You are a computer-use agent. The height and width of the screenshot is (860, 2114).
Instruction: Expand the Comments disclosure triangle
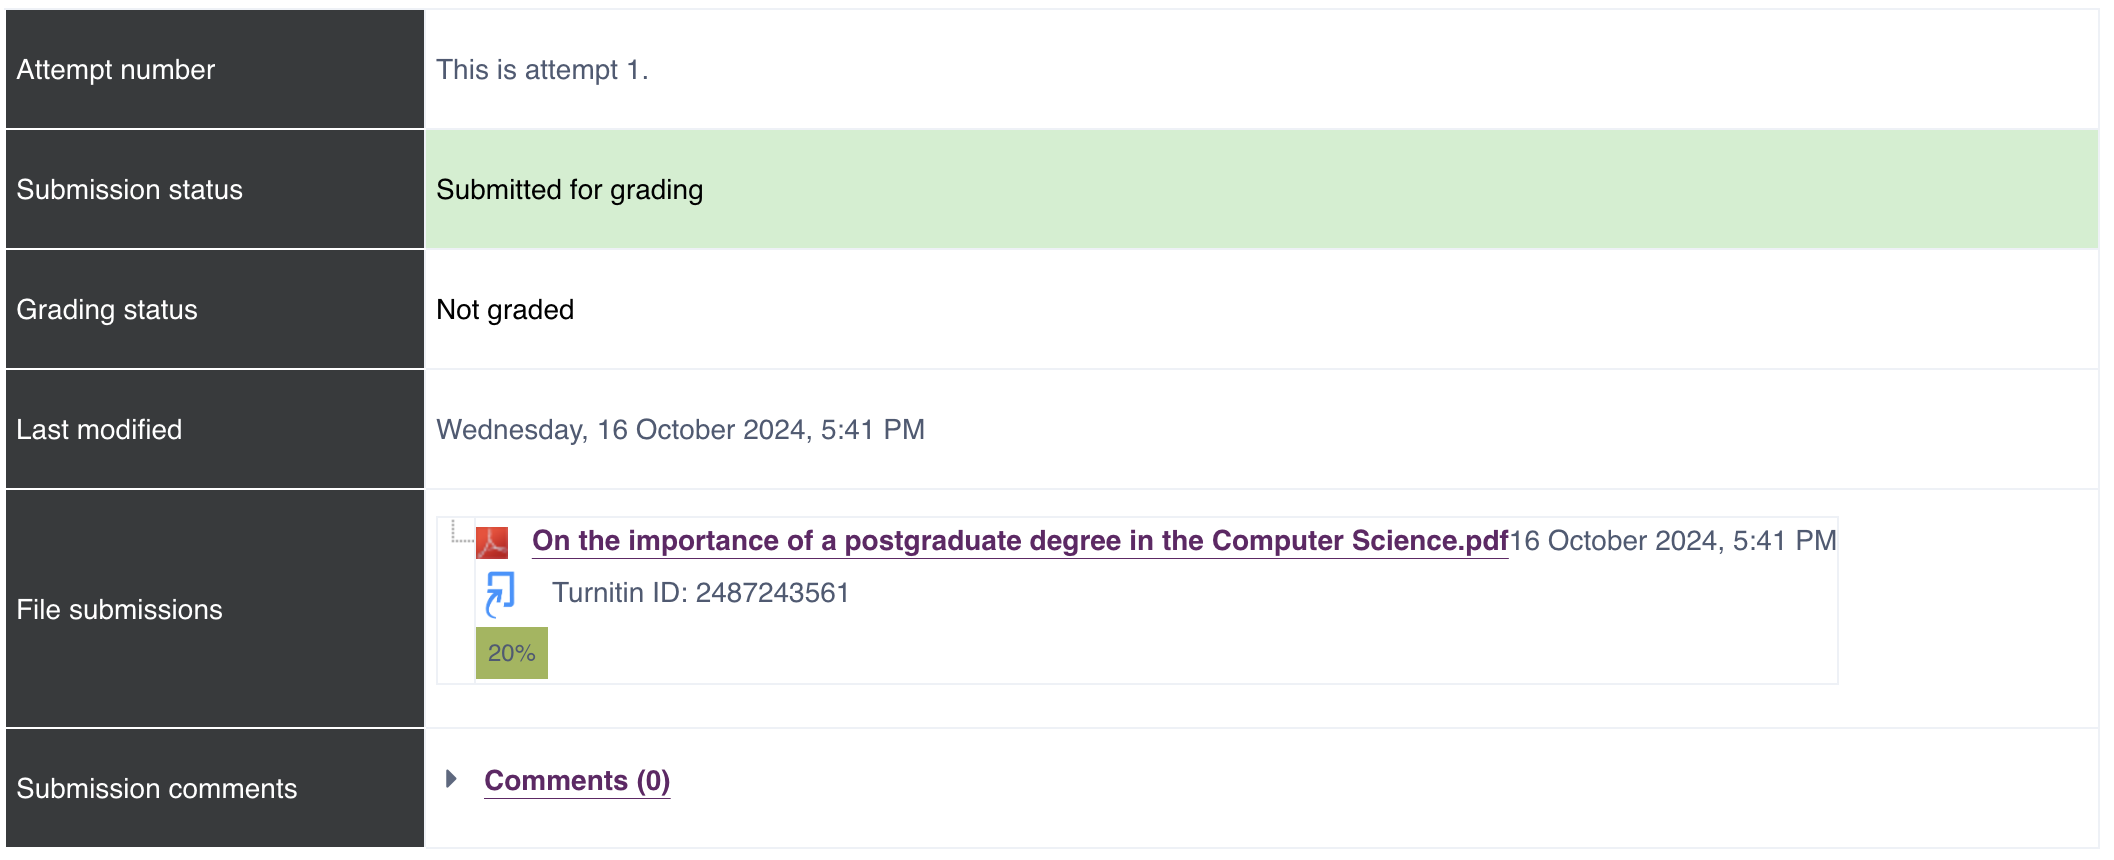451,779
